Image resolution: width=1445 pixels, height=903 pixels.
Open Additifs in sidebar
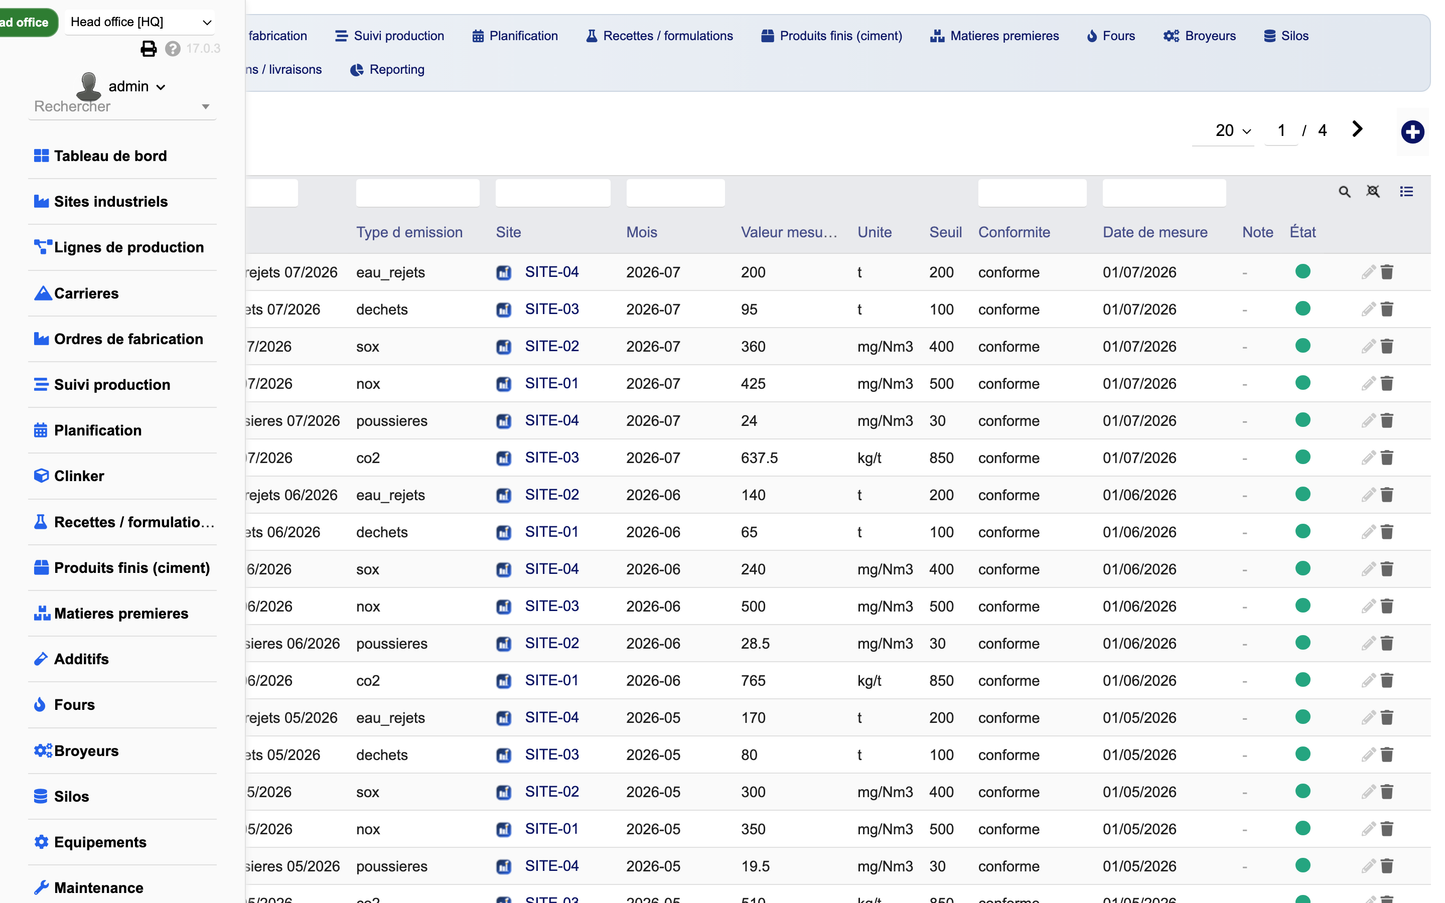(x=81, y=659)
